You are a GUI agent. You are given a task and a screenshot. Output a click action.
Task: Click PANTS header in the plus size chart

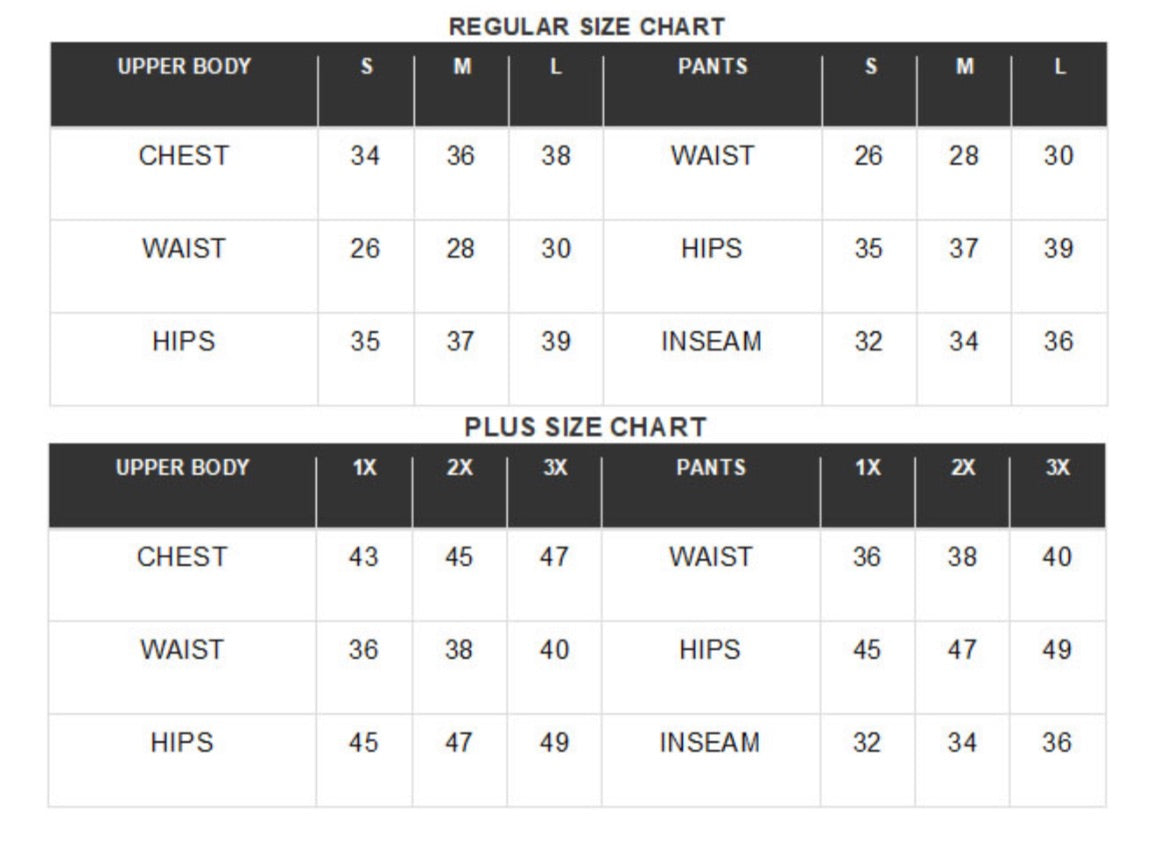(710, 468)
